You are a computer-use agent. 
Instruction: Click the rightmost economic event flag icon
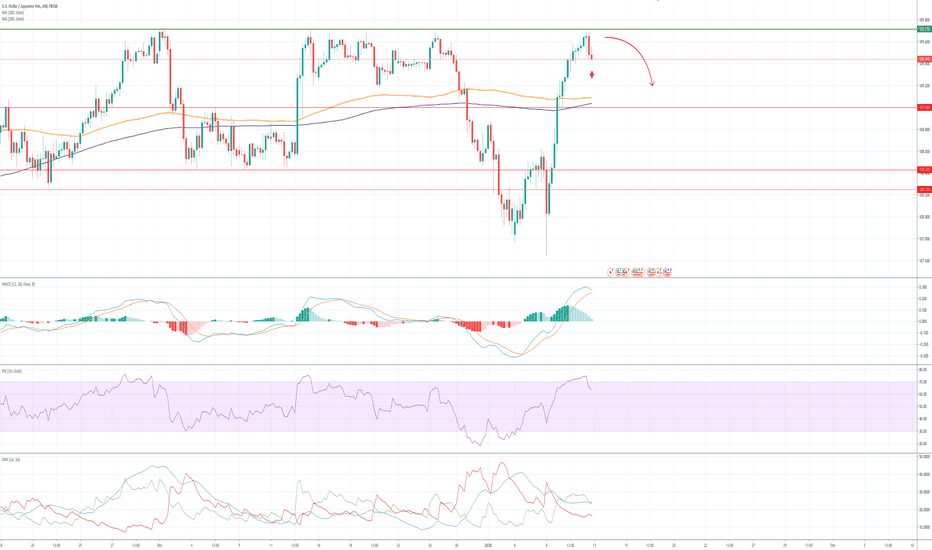667,270
